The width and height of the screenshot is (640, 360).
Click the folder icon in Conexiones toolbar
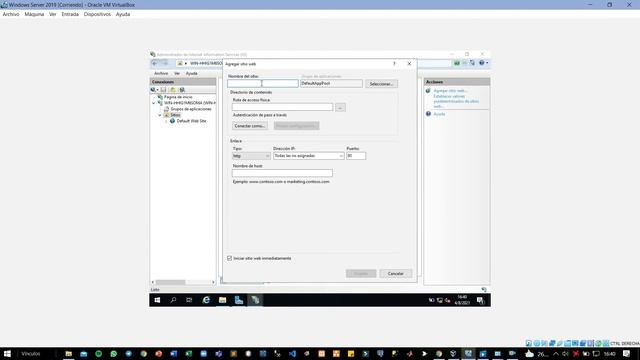[x=173, y=90]
